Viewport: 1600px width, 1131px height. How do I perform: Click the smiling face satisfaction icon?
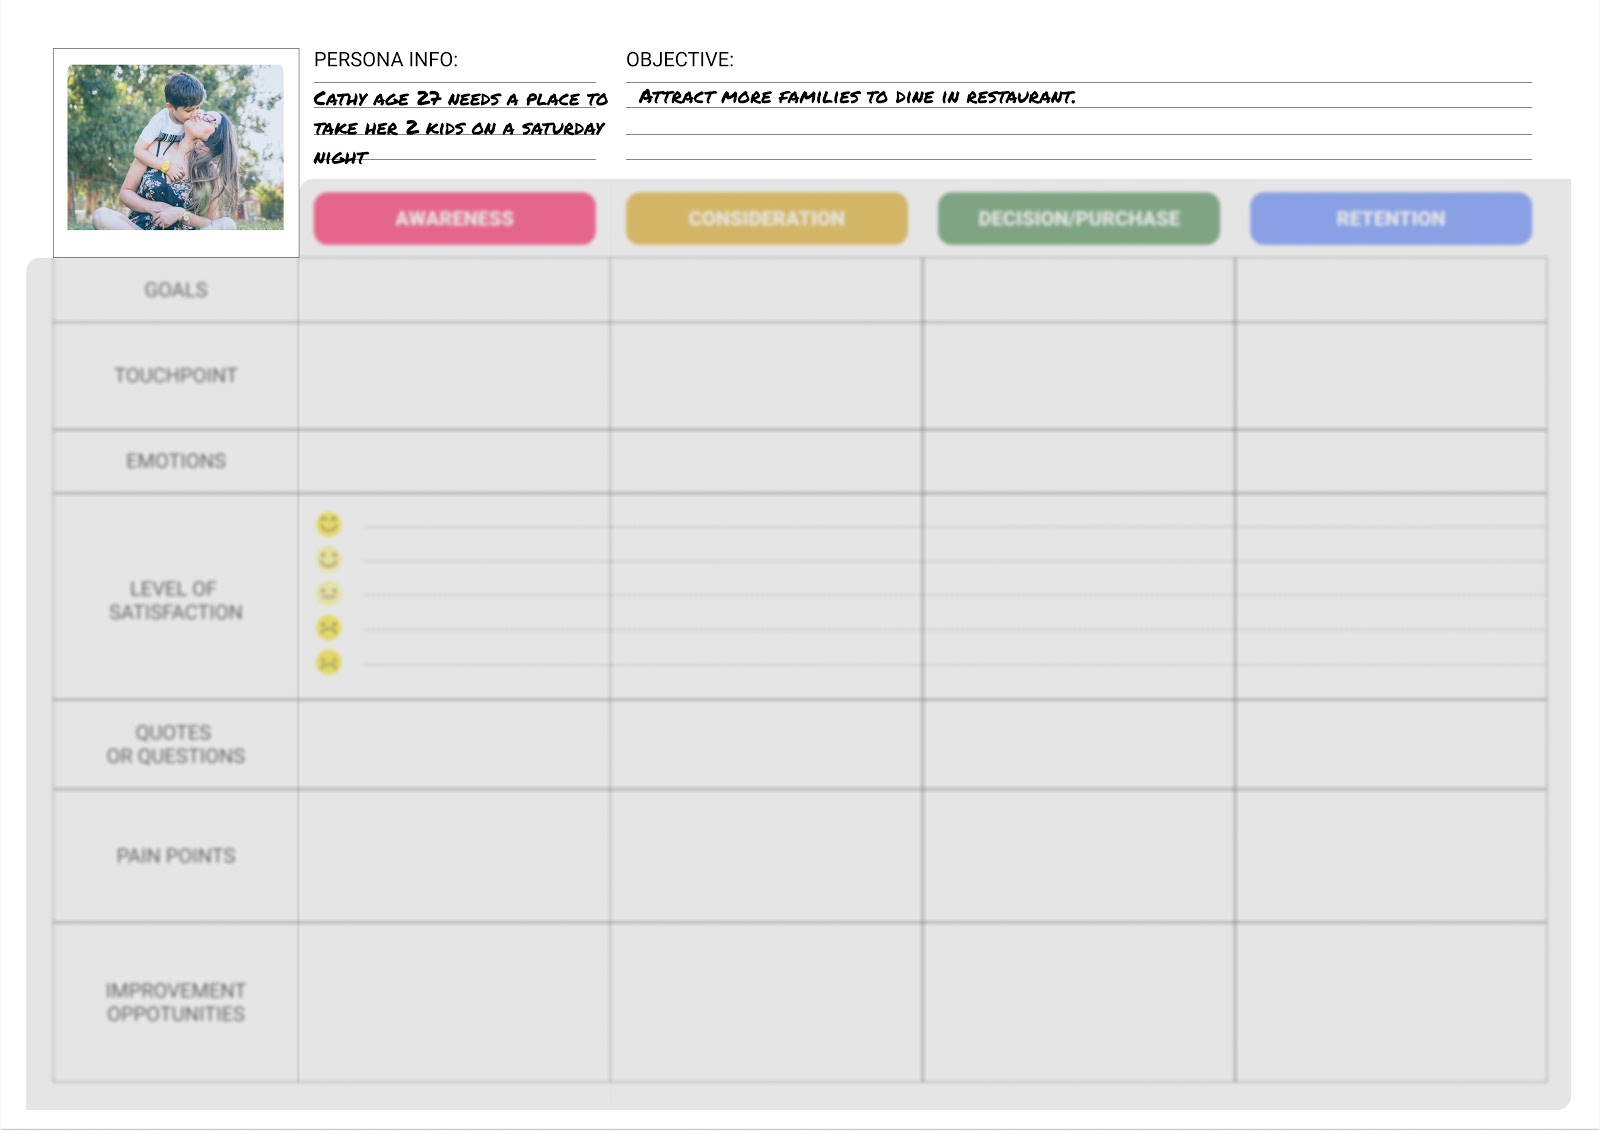tap(327, 558)
